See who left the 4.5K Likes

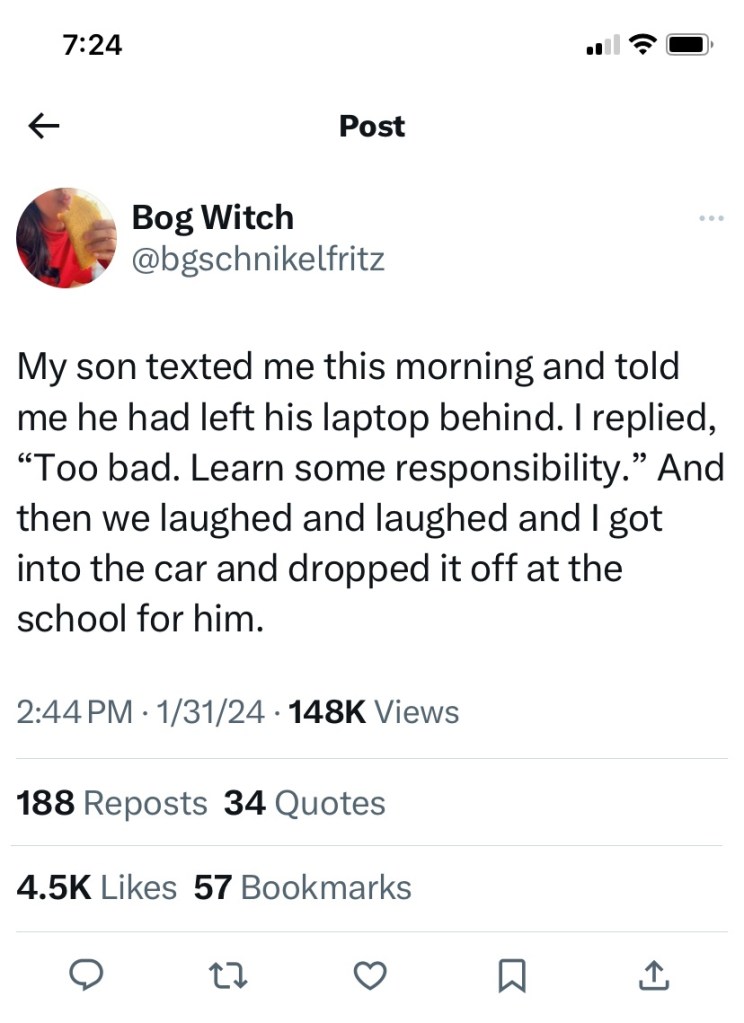[96, 887]
